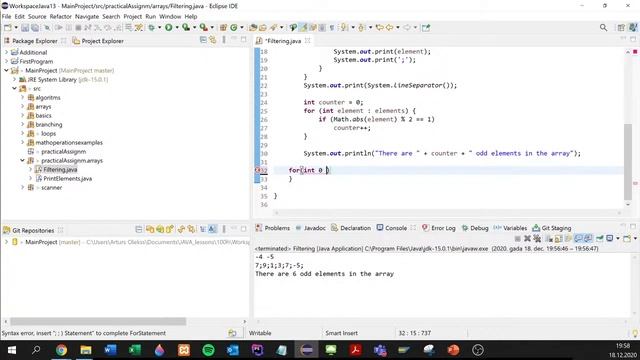Toggle Show Console on Standard Error Changes
The width and height of the screenshot is (640, 360).
click(x=588, y=238)
